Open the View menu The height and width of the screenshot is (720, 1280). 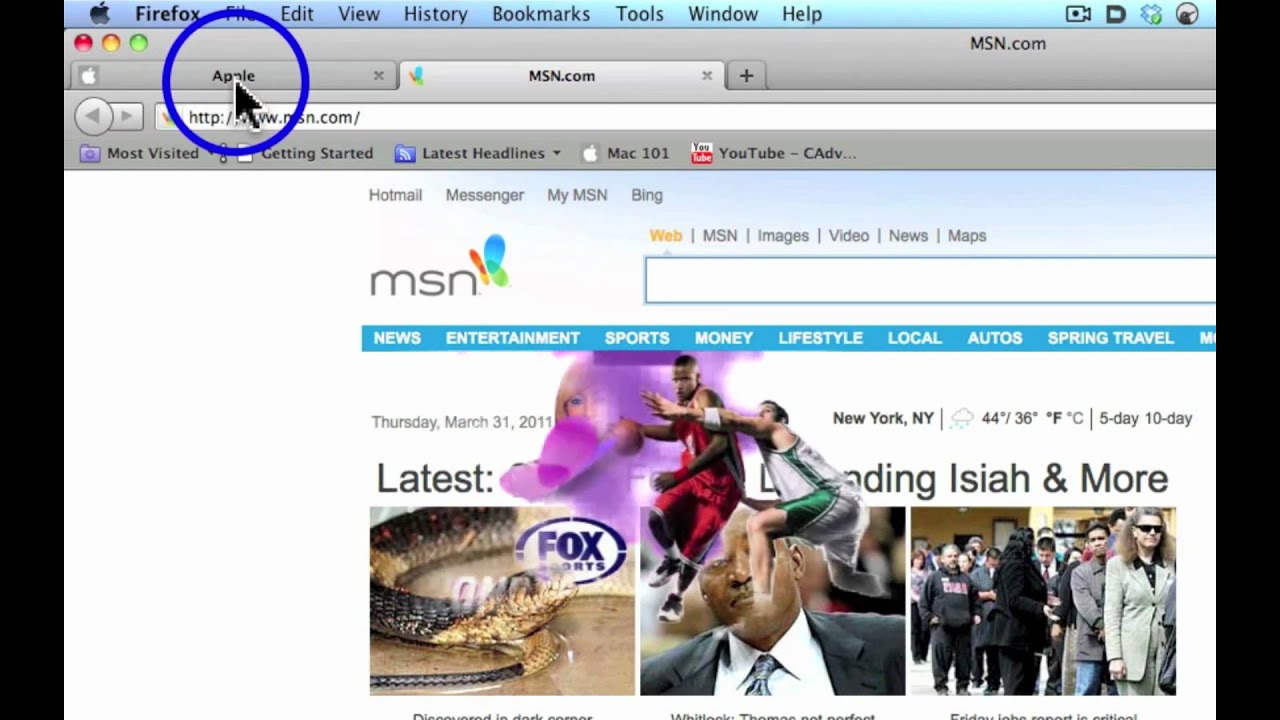pyautogui.click(x=359, y=14)
